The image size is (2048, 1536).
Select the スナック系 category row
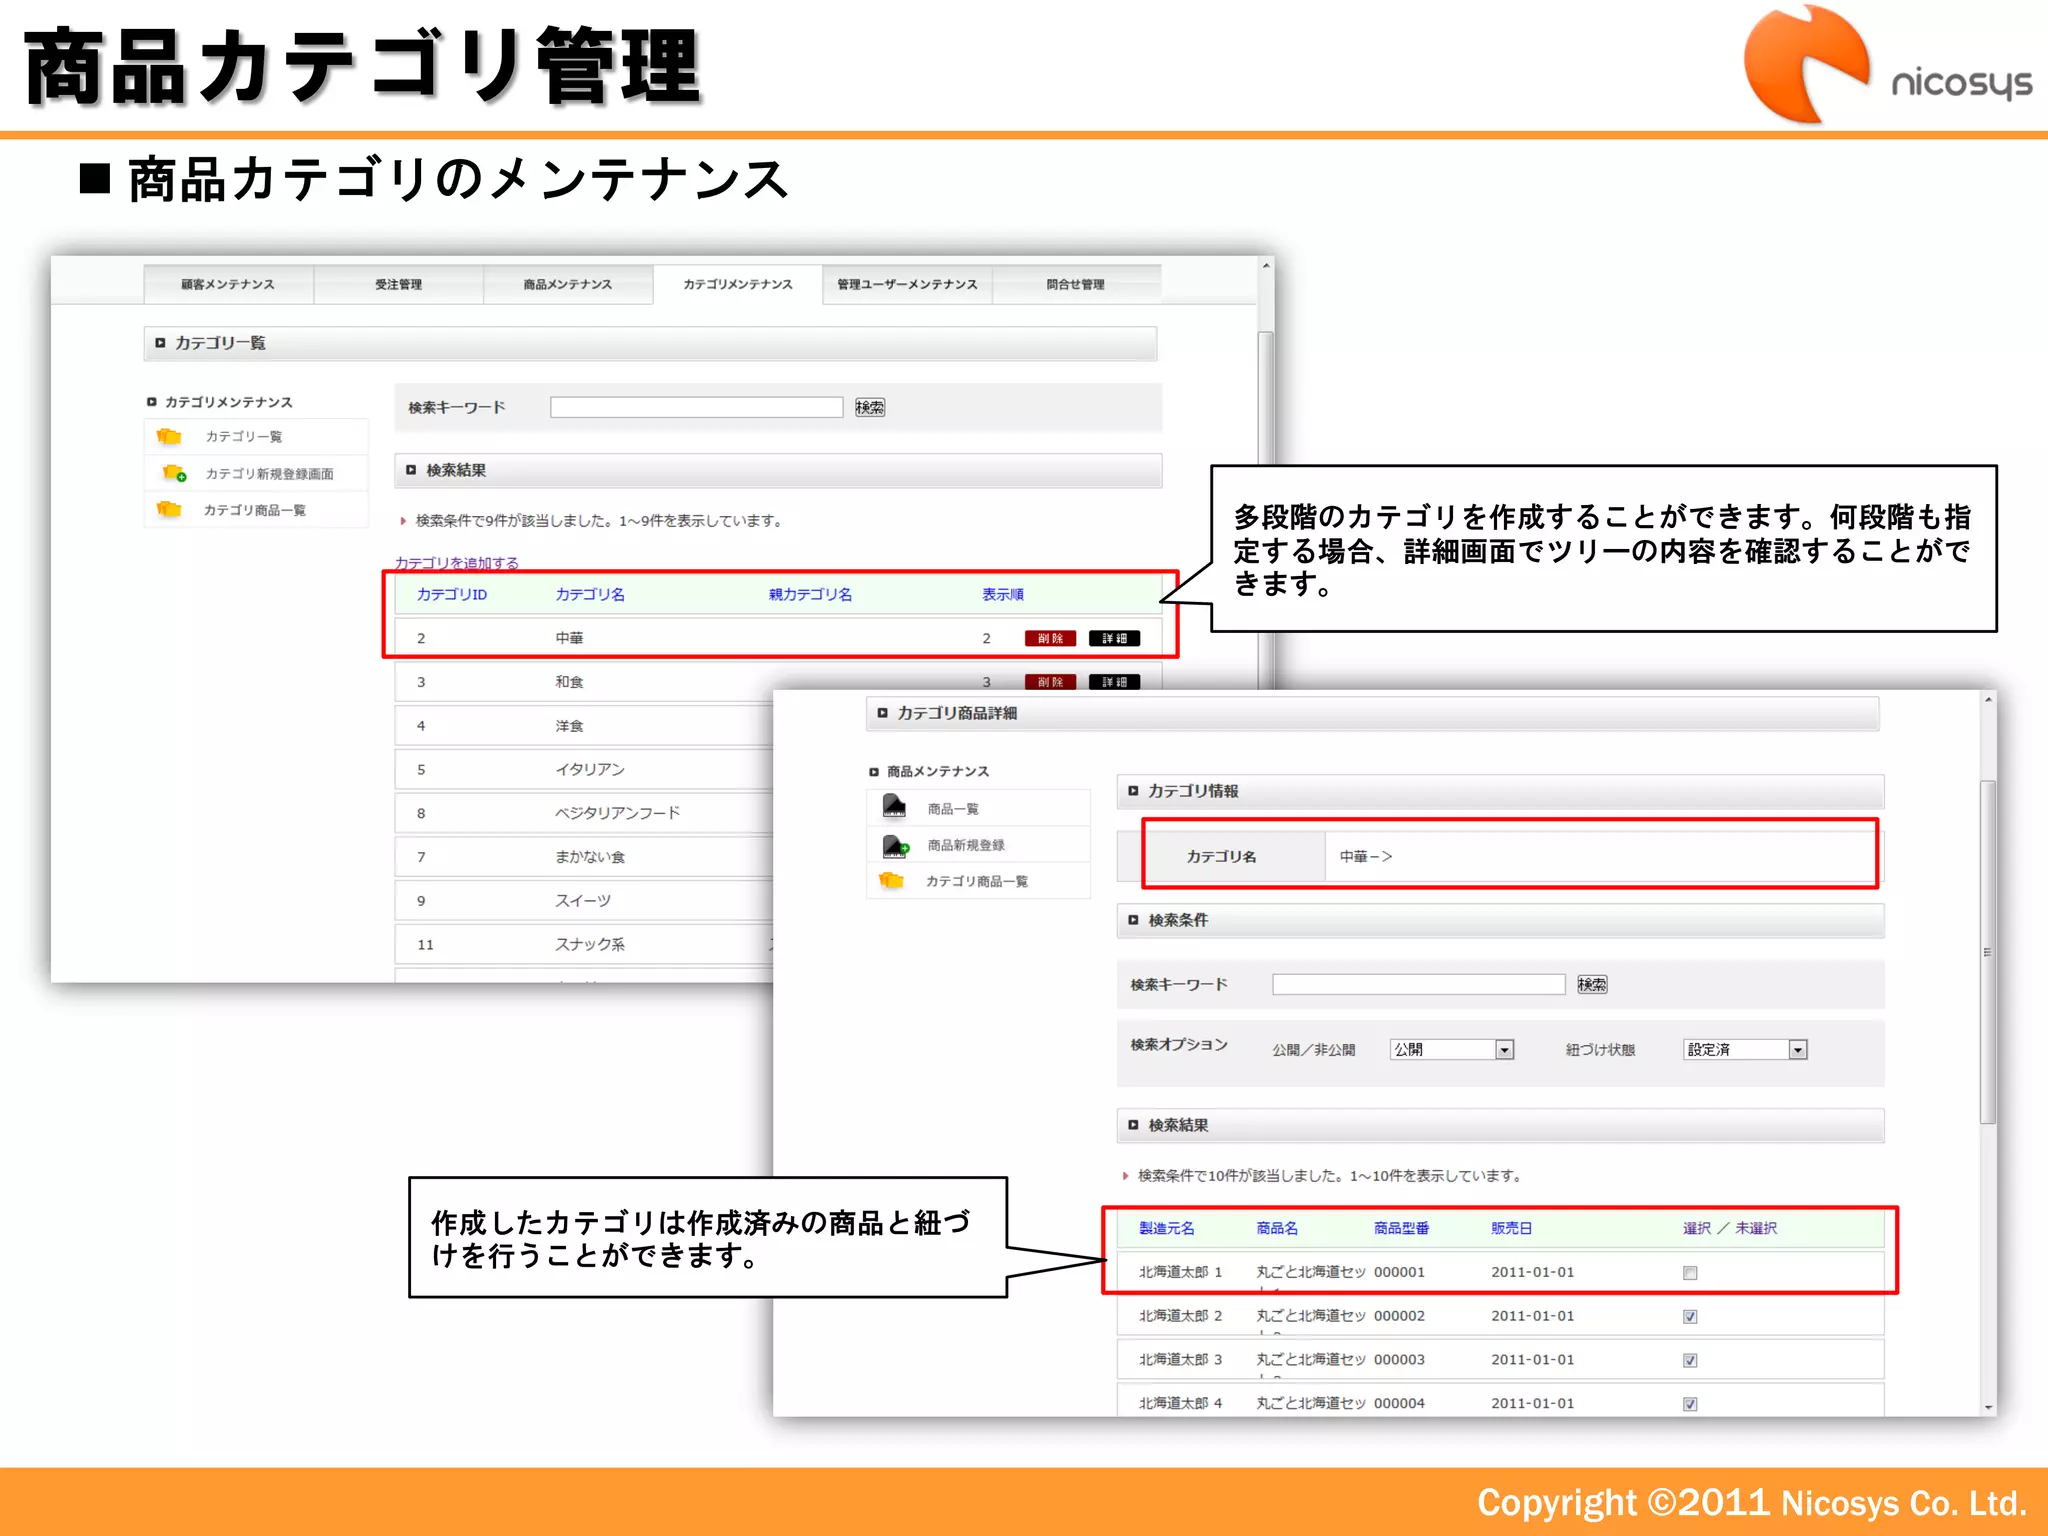click(584, 944)
